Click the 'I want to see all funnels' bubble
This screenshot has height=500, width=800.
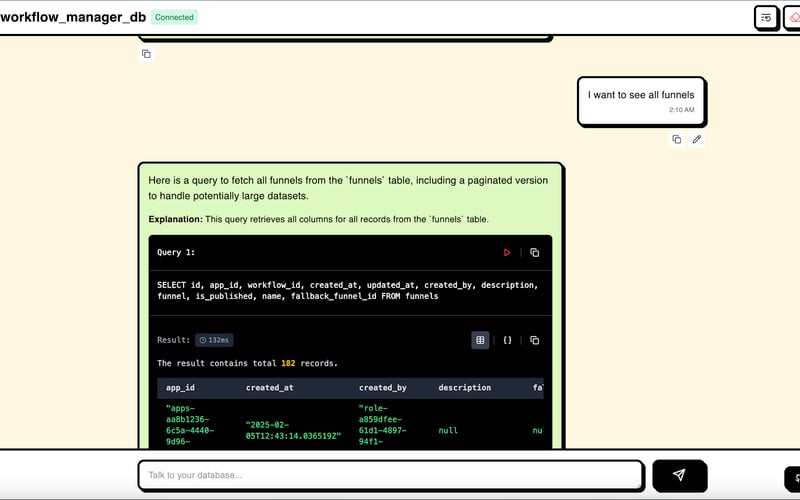pos(641,101)
